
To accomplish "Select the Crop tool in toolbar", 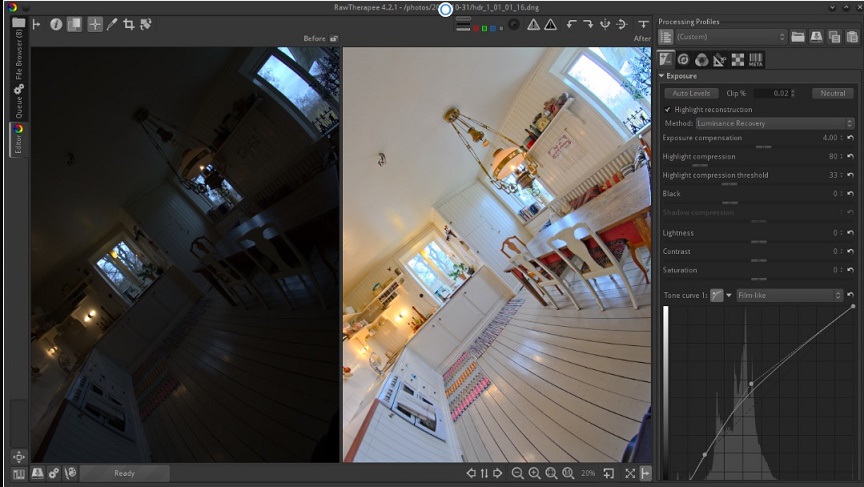I will (x=128, y=24).
